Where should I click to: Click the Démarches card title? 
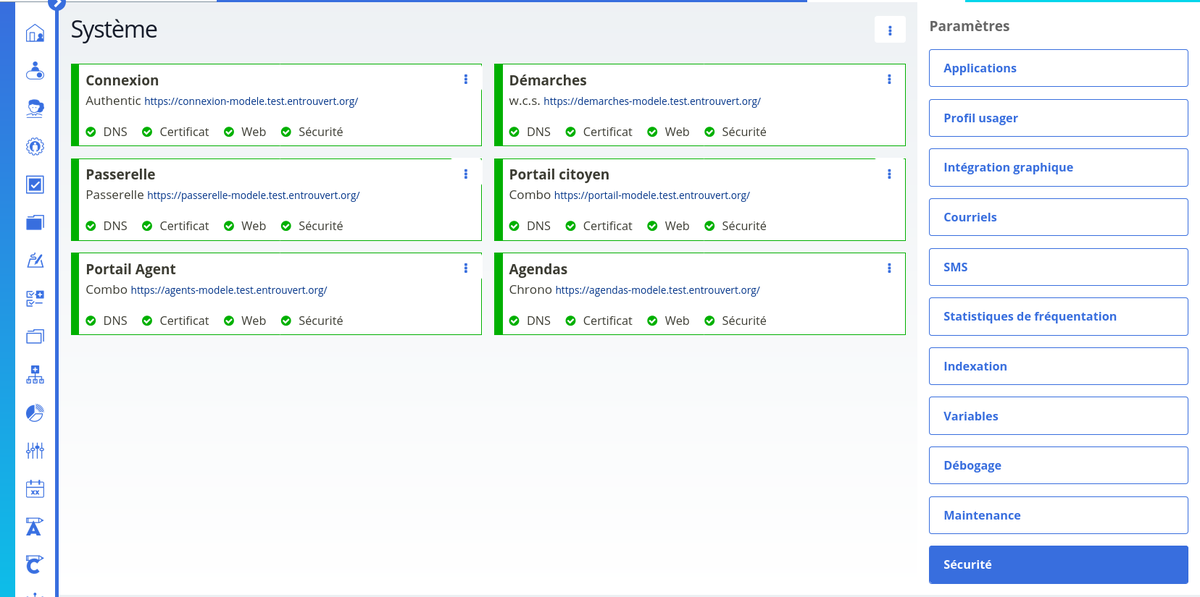pos(547,80)
